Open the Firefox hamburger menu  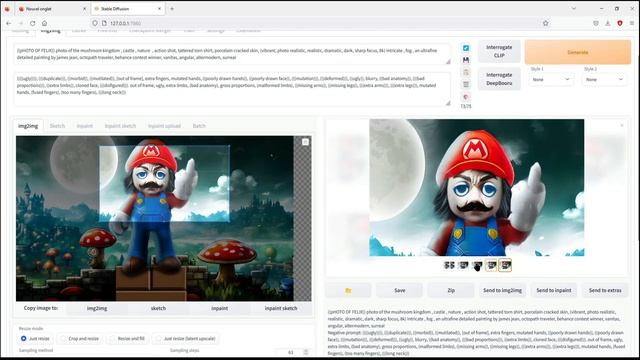pyautogui.click(x=632, y=23)
